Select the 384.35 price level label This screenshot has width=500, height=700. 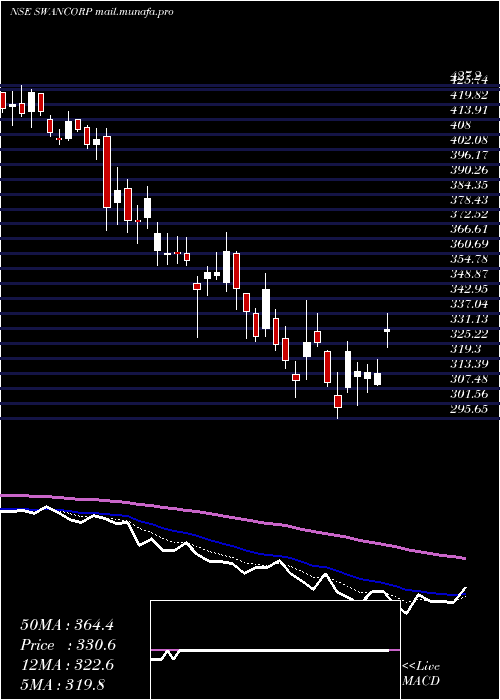(470, 185)
